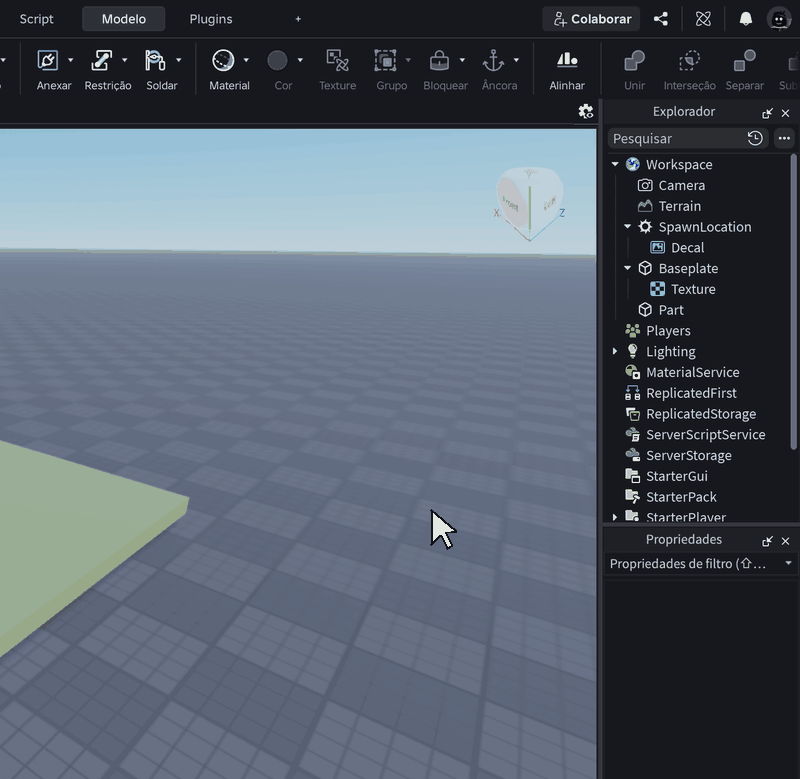Switch to the Script tab

36,19
